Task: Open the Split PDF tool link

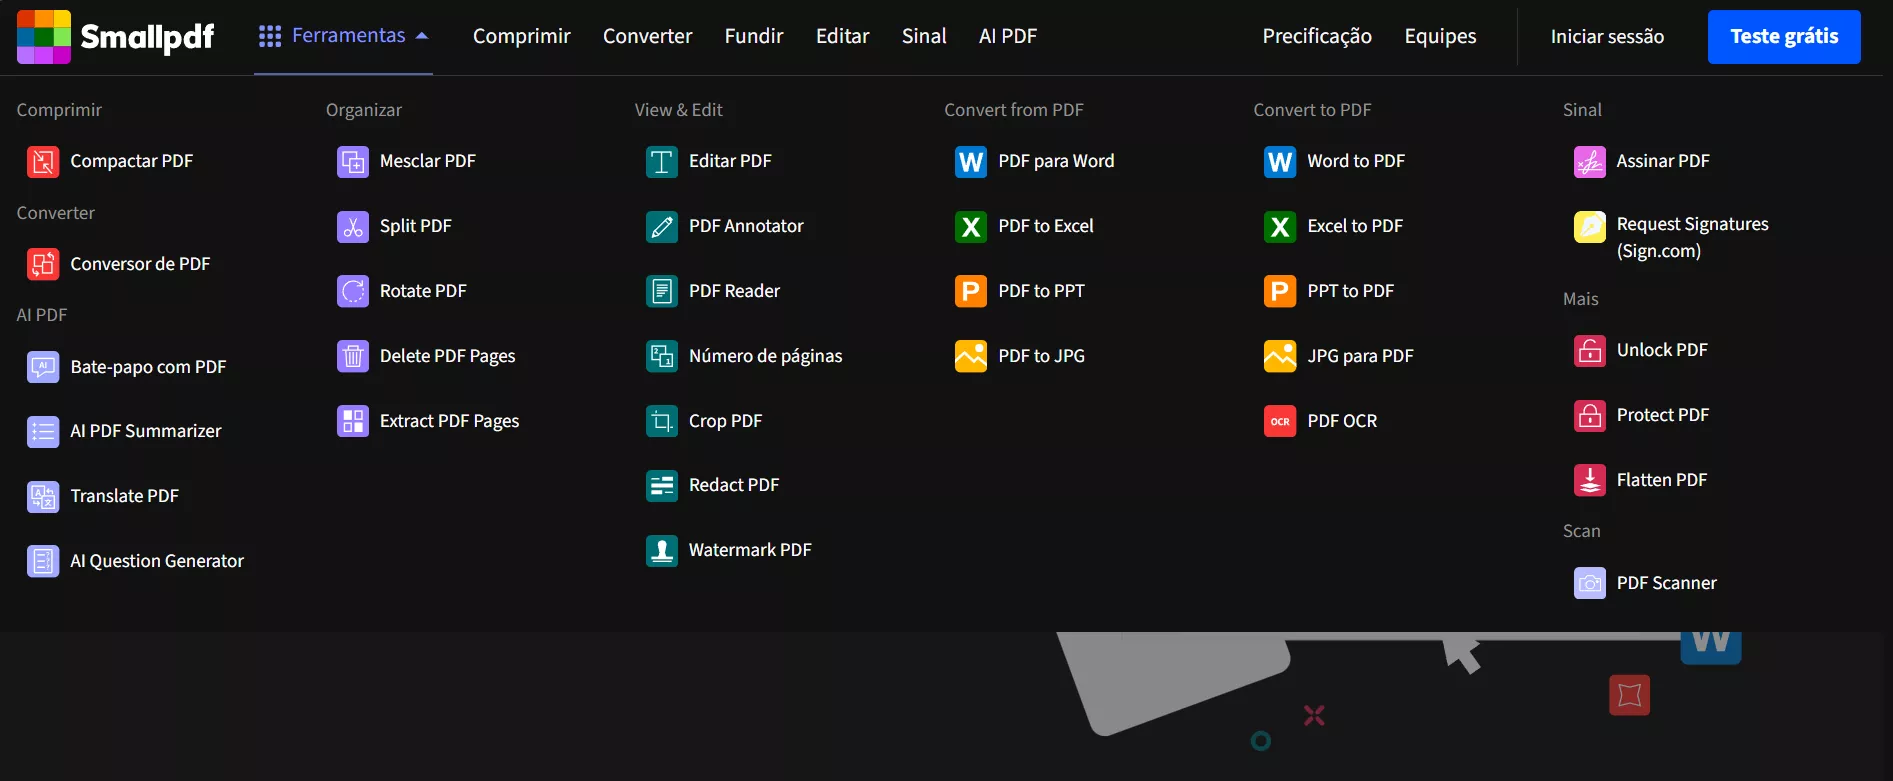Action: click(x=416, y=226)
